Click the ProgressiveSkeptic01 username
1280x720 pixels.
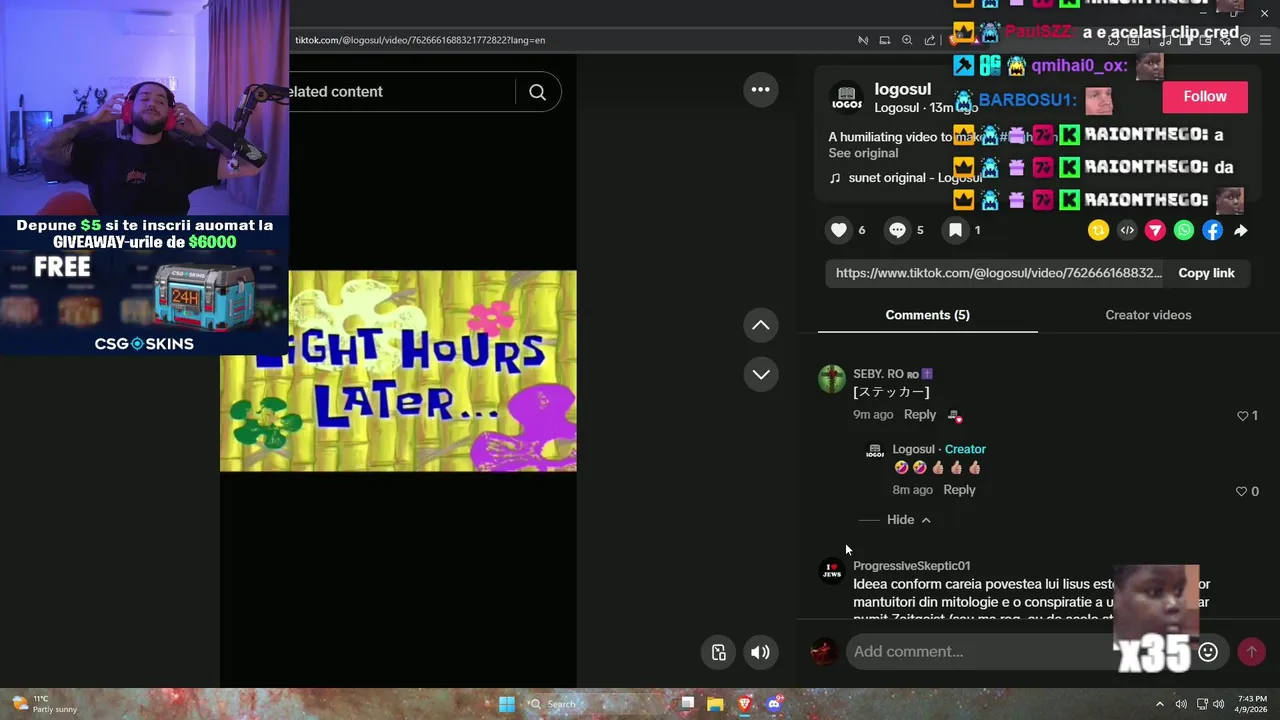[x=912, y=566]
